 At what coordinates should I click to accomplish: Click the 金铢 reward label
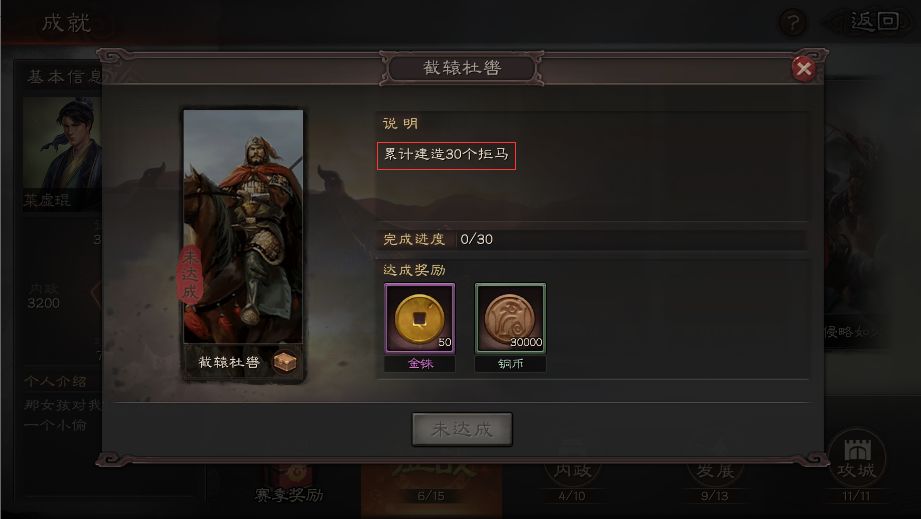pyautogui.click(x=419, y=363)
